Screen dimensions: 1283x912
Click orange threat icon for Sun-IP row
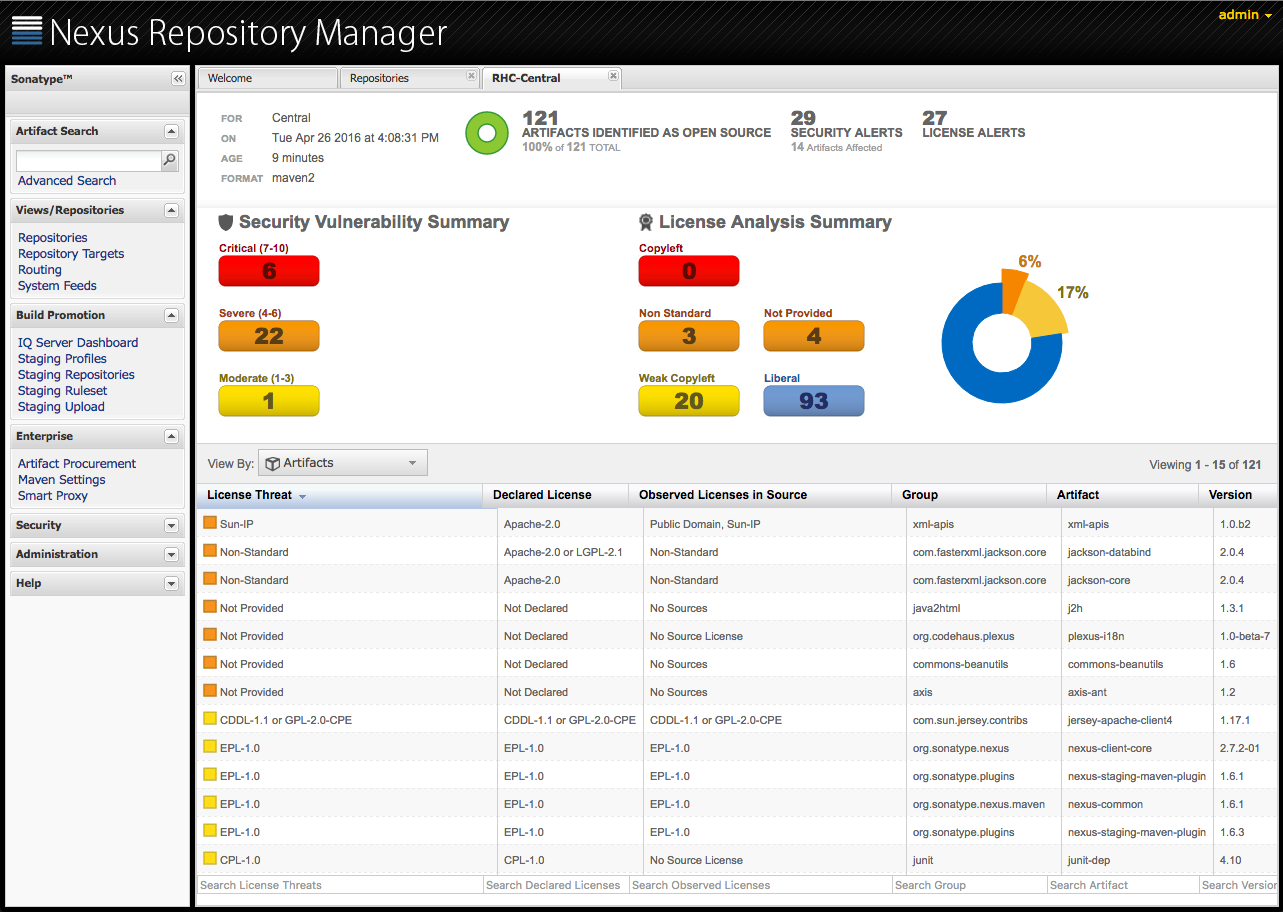pyautogui.click(x=210, y=522)
